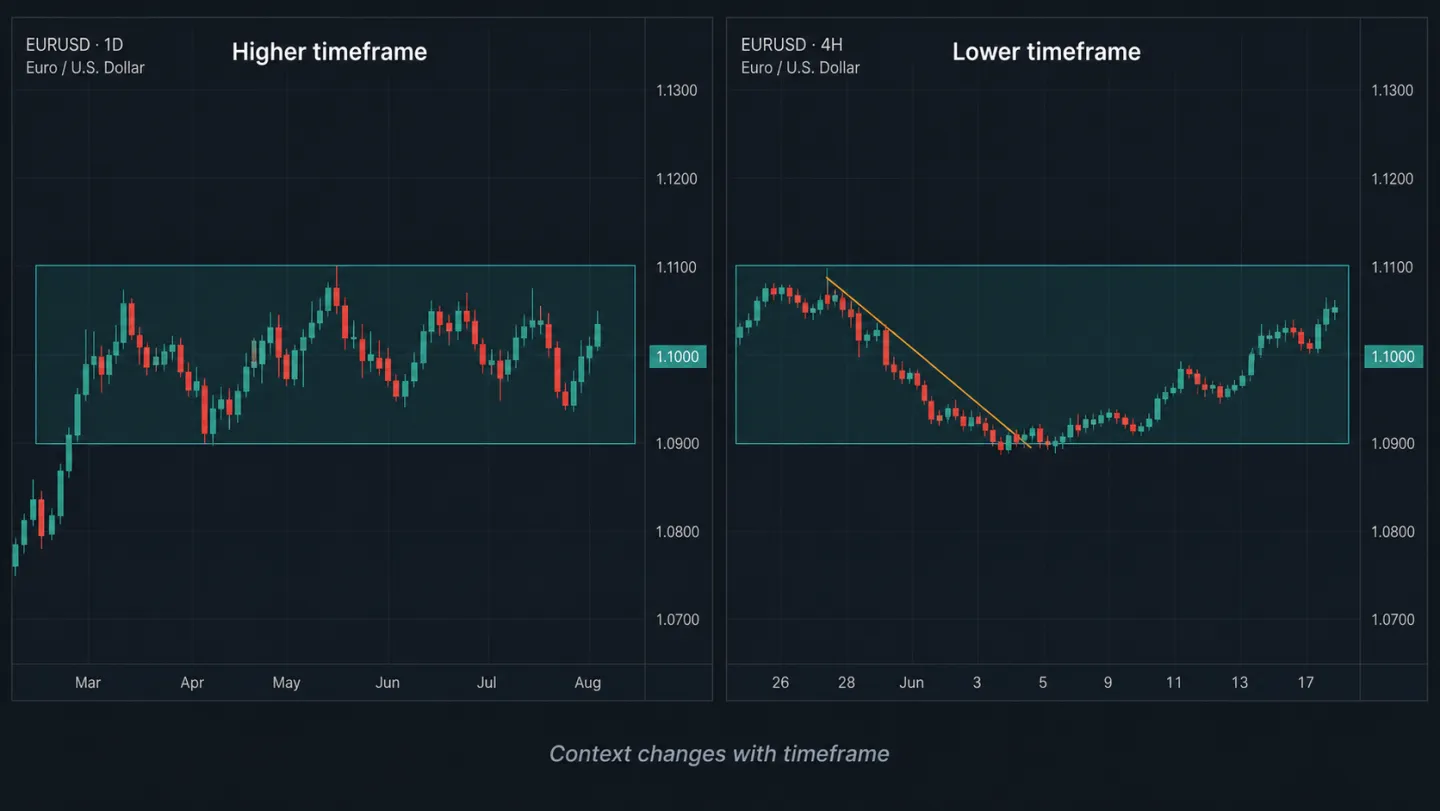Screen dimensions: 1440x811
Task: Select Euro / U.S. Dollar description in 4H chart
Action: click(800, 68)
